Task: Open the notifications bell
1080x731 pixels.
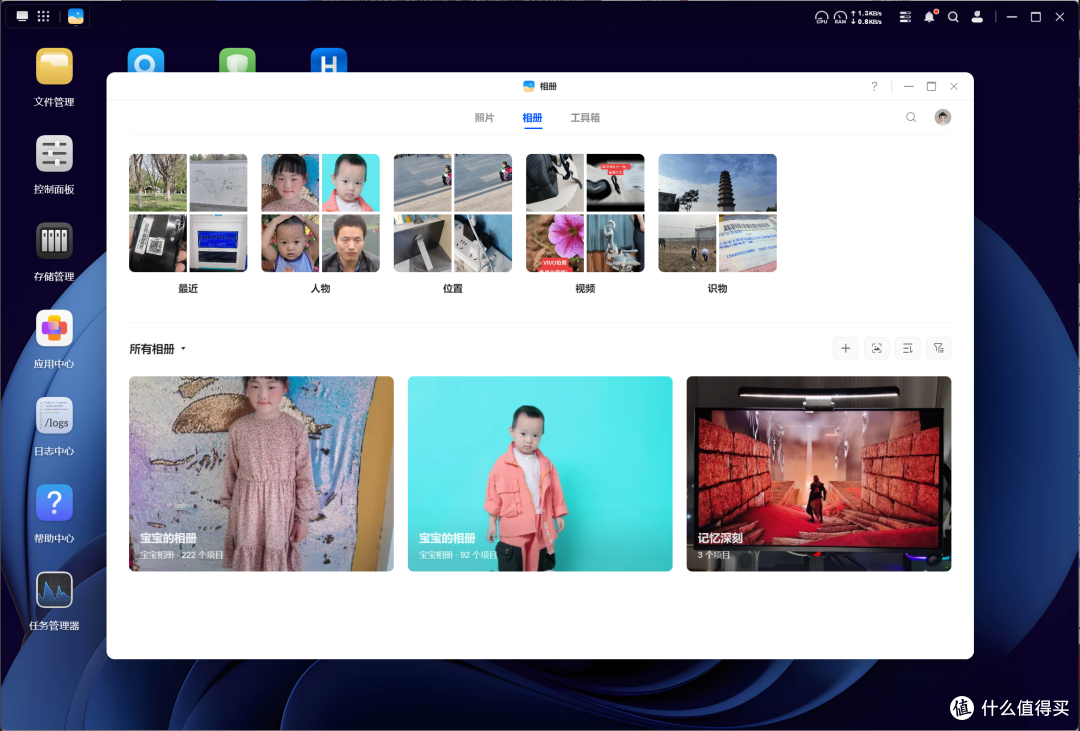Action: click(x=929, y=17)
